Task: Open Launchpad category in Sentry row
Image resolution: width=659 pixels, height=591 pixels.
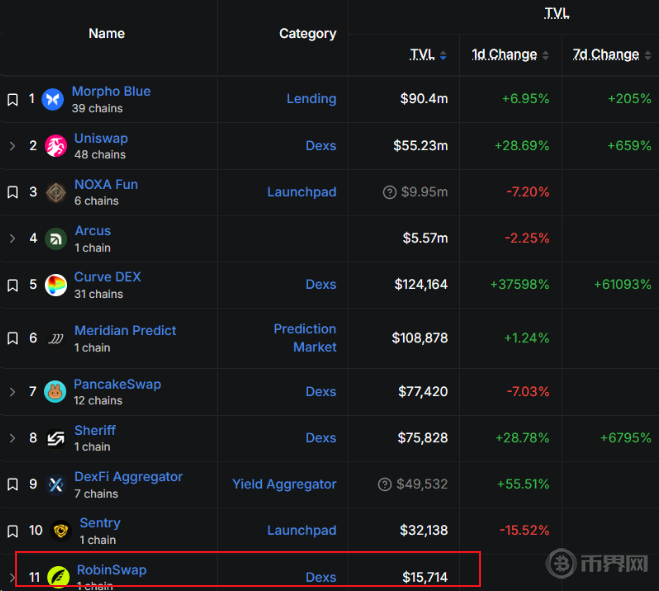Action: pos(302,530)
